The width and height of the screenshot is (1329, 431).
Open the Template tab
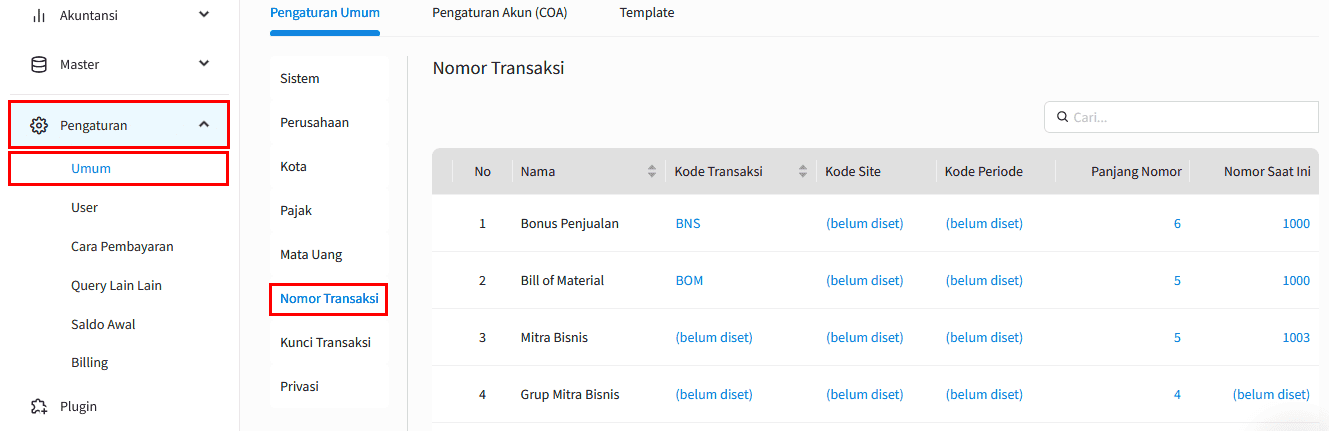pyautogui.click(x=647, y=13)
